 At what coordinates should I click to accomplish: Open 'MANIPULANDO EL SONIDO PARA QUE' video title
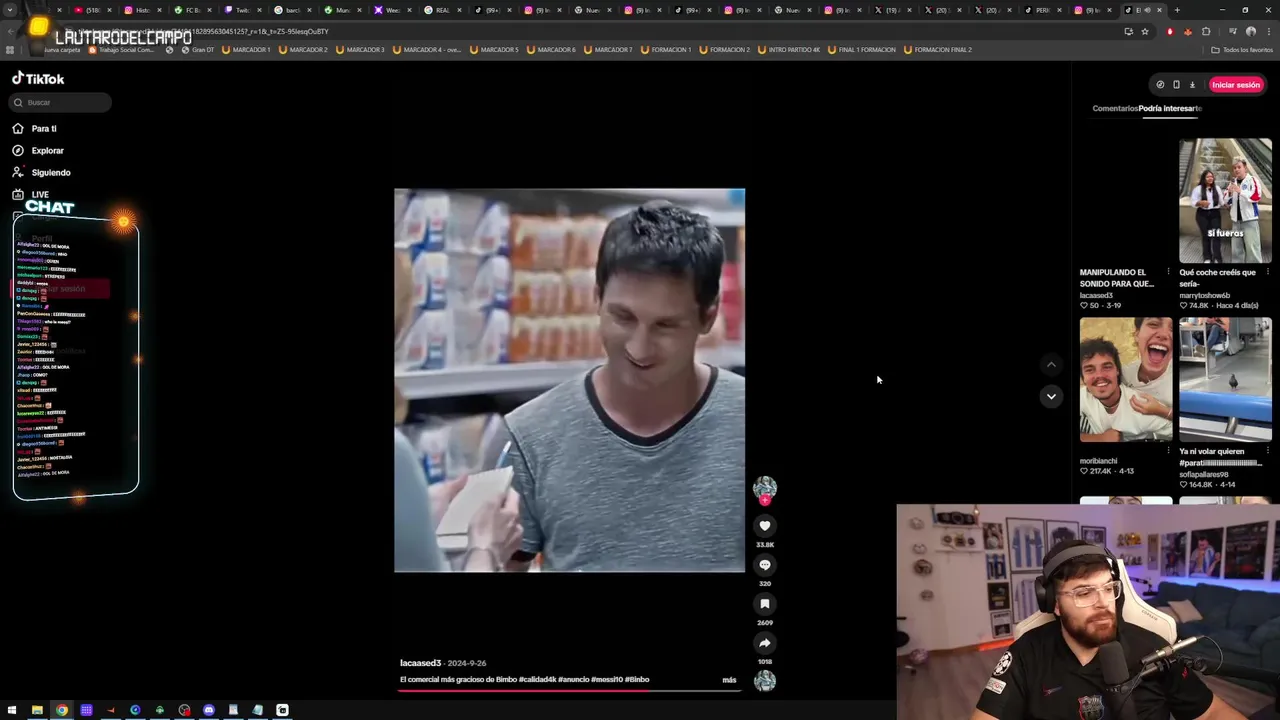coord(1118,278)
